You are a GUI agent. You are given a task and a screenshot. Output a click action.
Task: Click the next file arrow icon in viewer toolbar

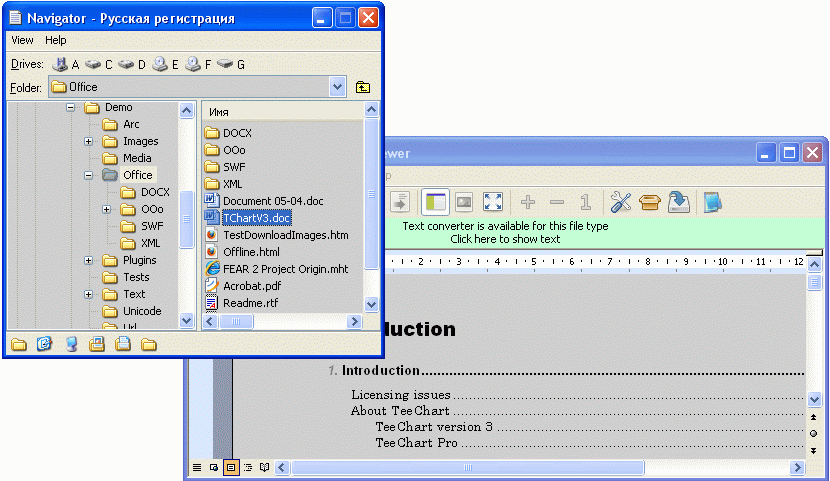(x=400, y=202)
